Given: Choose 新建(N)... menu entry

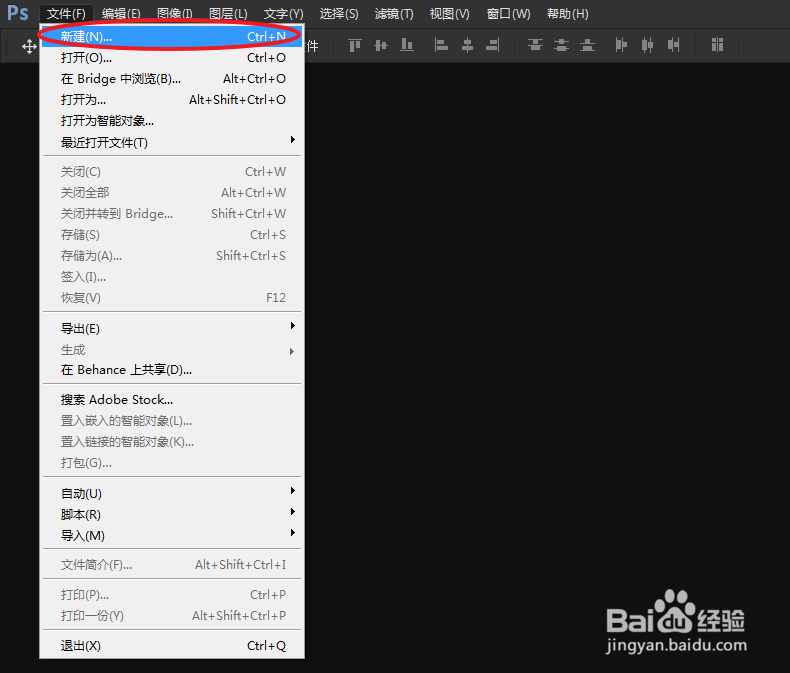Looking at the screenshot, I should pyautogui.click(x=172, y=36).
